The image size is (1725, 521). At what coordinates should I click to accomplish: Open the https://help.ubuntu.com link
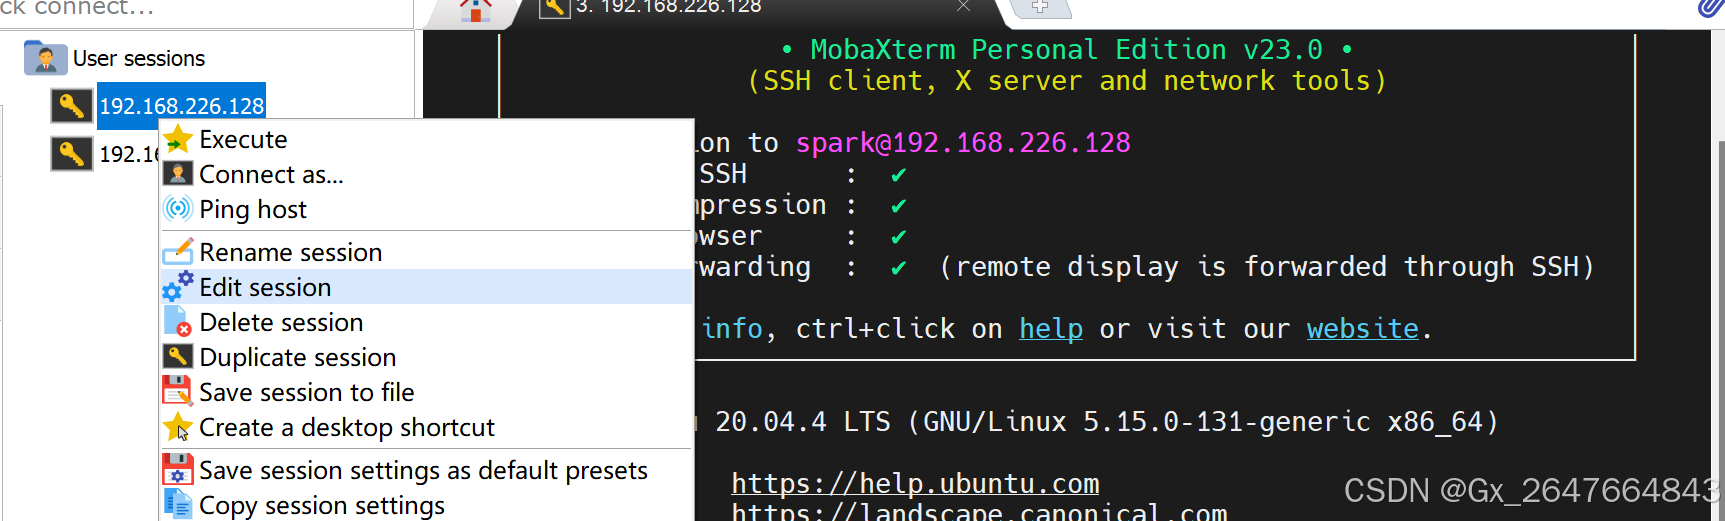915,484
